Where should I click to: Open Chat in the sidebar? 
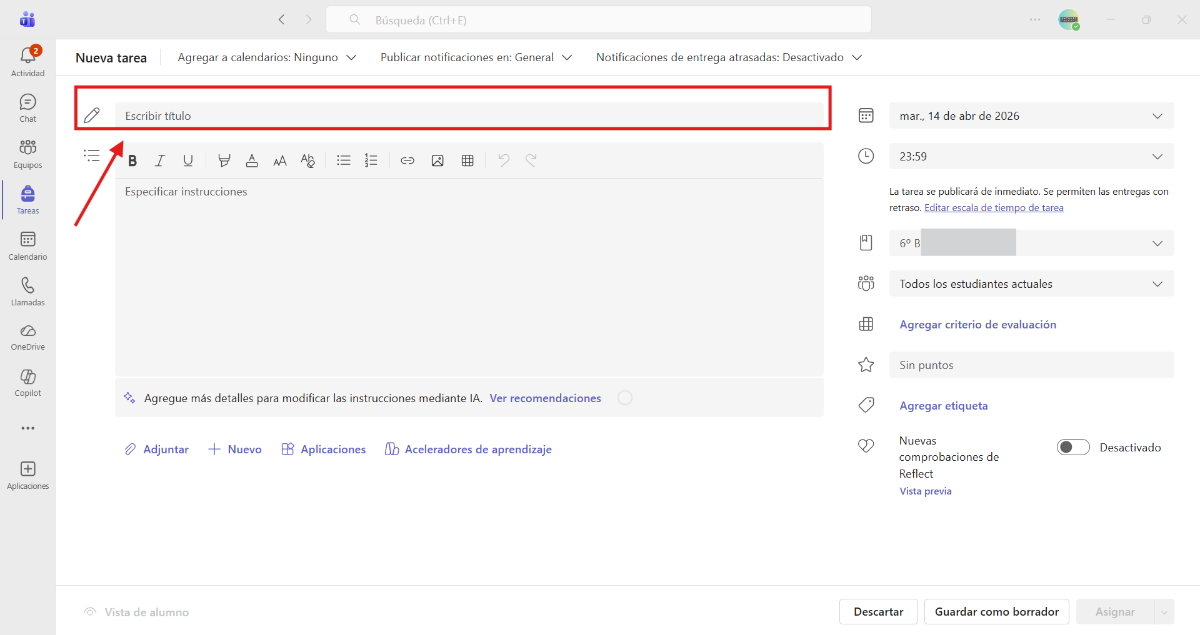(x=28, y=108)
